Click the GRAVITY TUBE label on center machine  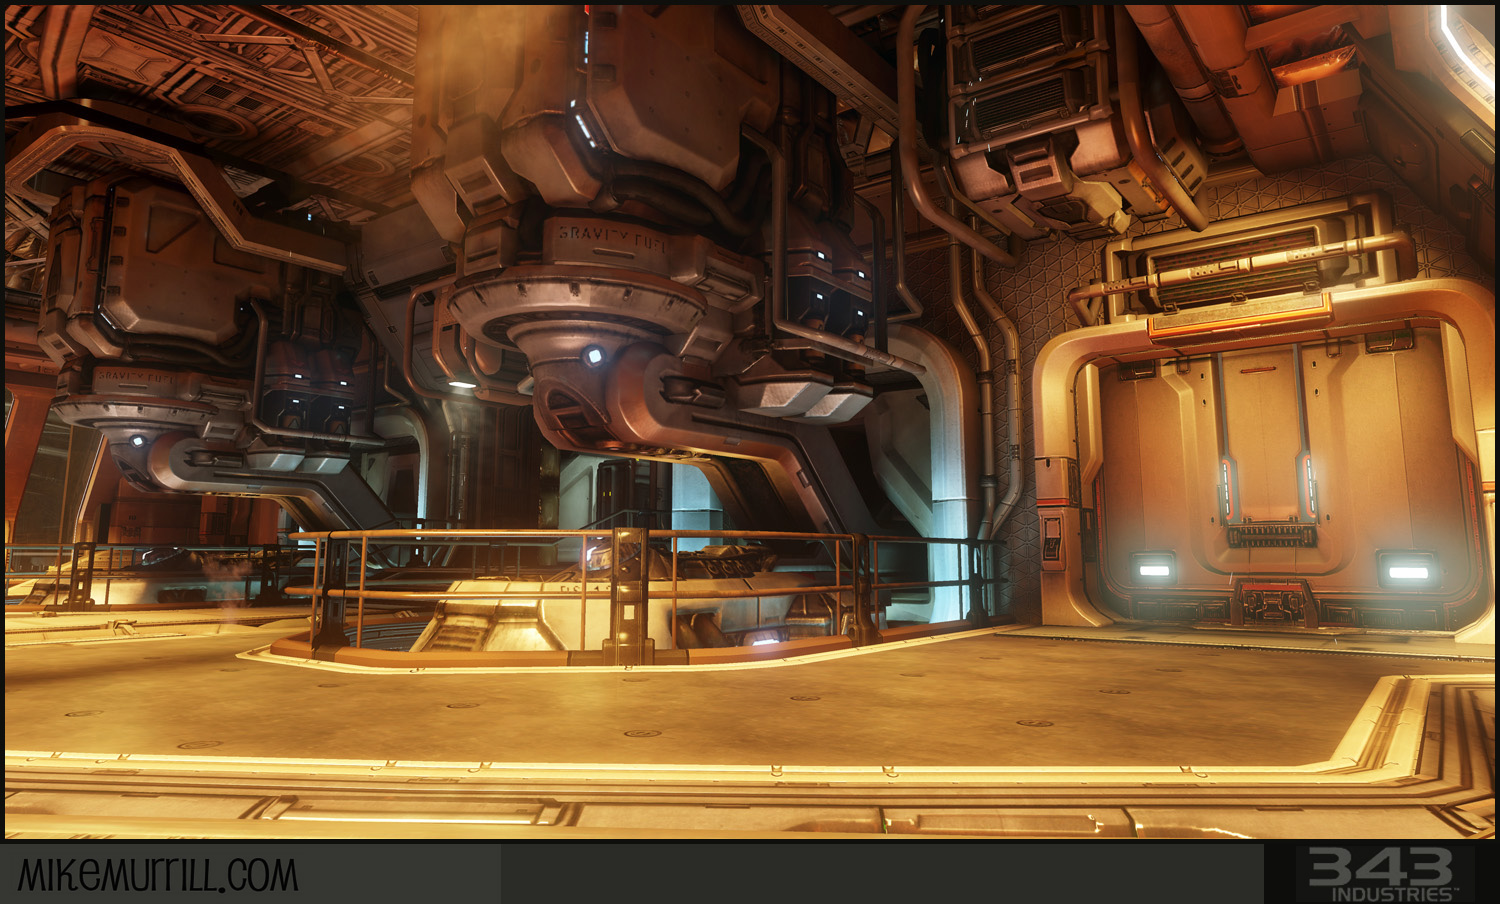(612, 237)
